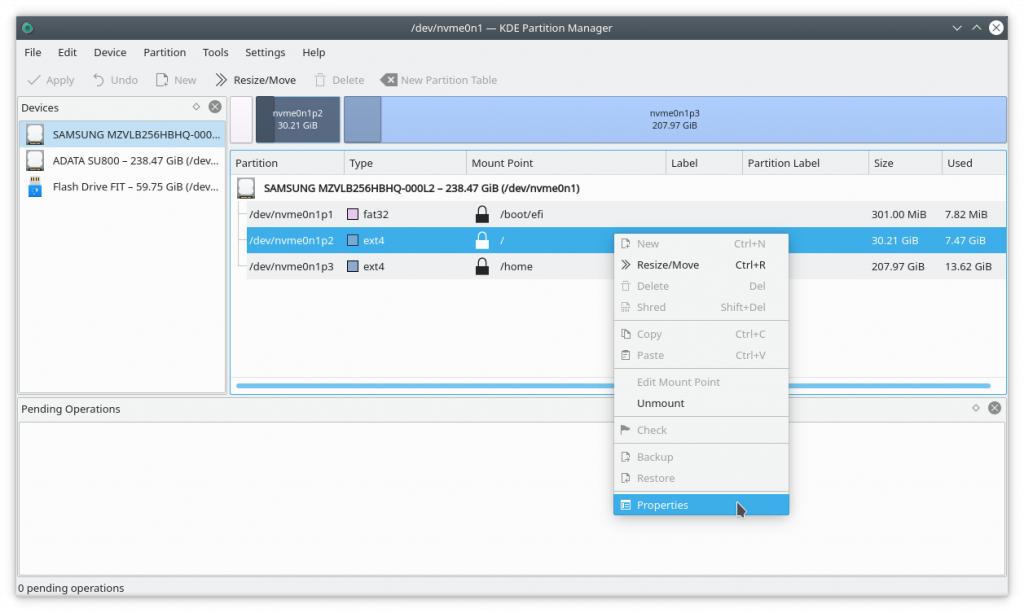
Task: Open the Tools menu
Action: pyautogui.click(x=215, y=52)
